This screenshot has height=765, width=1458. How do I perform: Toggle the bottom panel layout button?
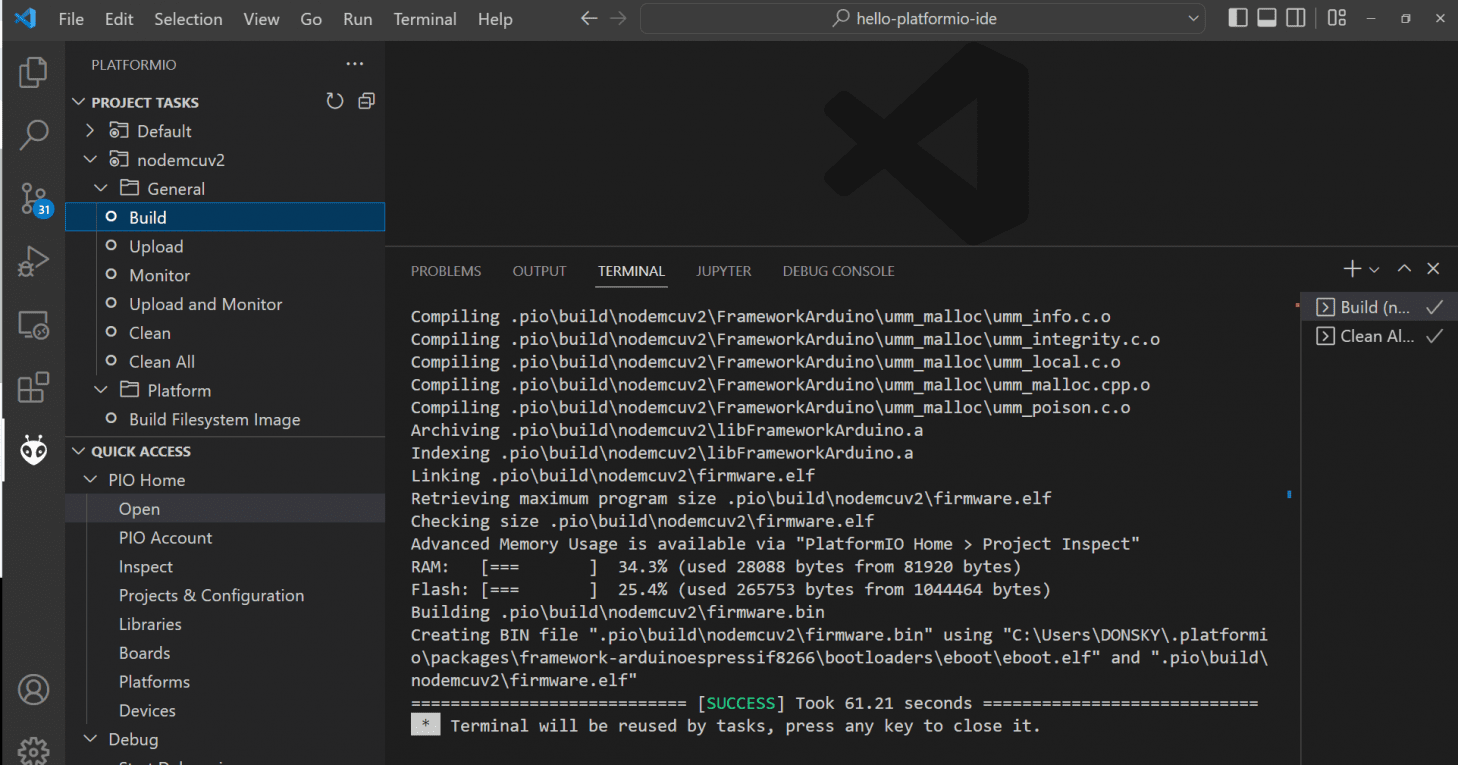[x=1266, y=18]
